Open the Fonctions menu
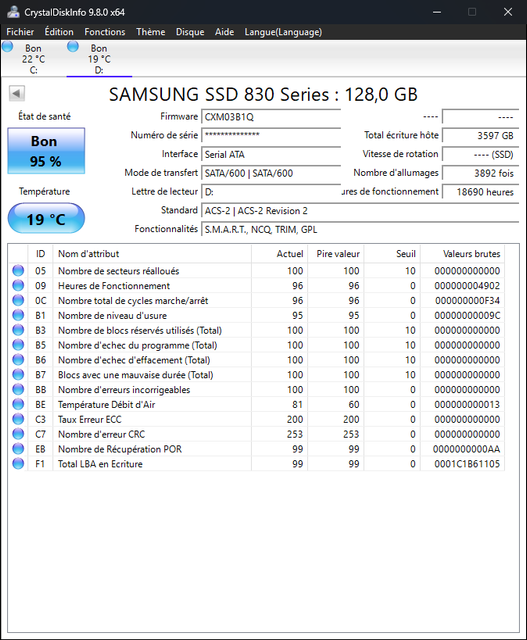 coord(105,32)
